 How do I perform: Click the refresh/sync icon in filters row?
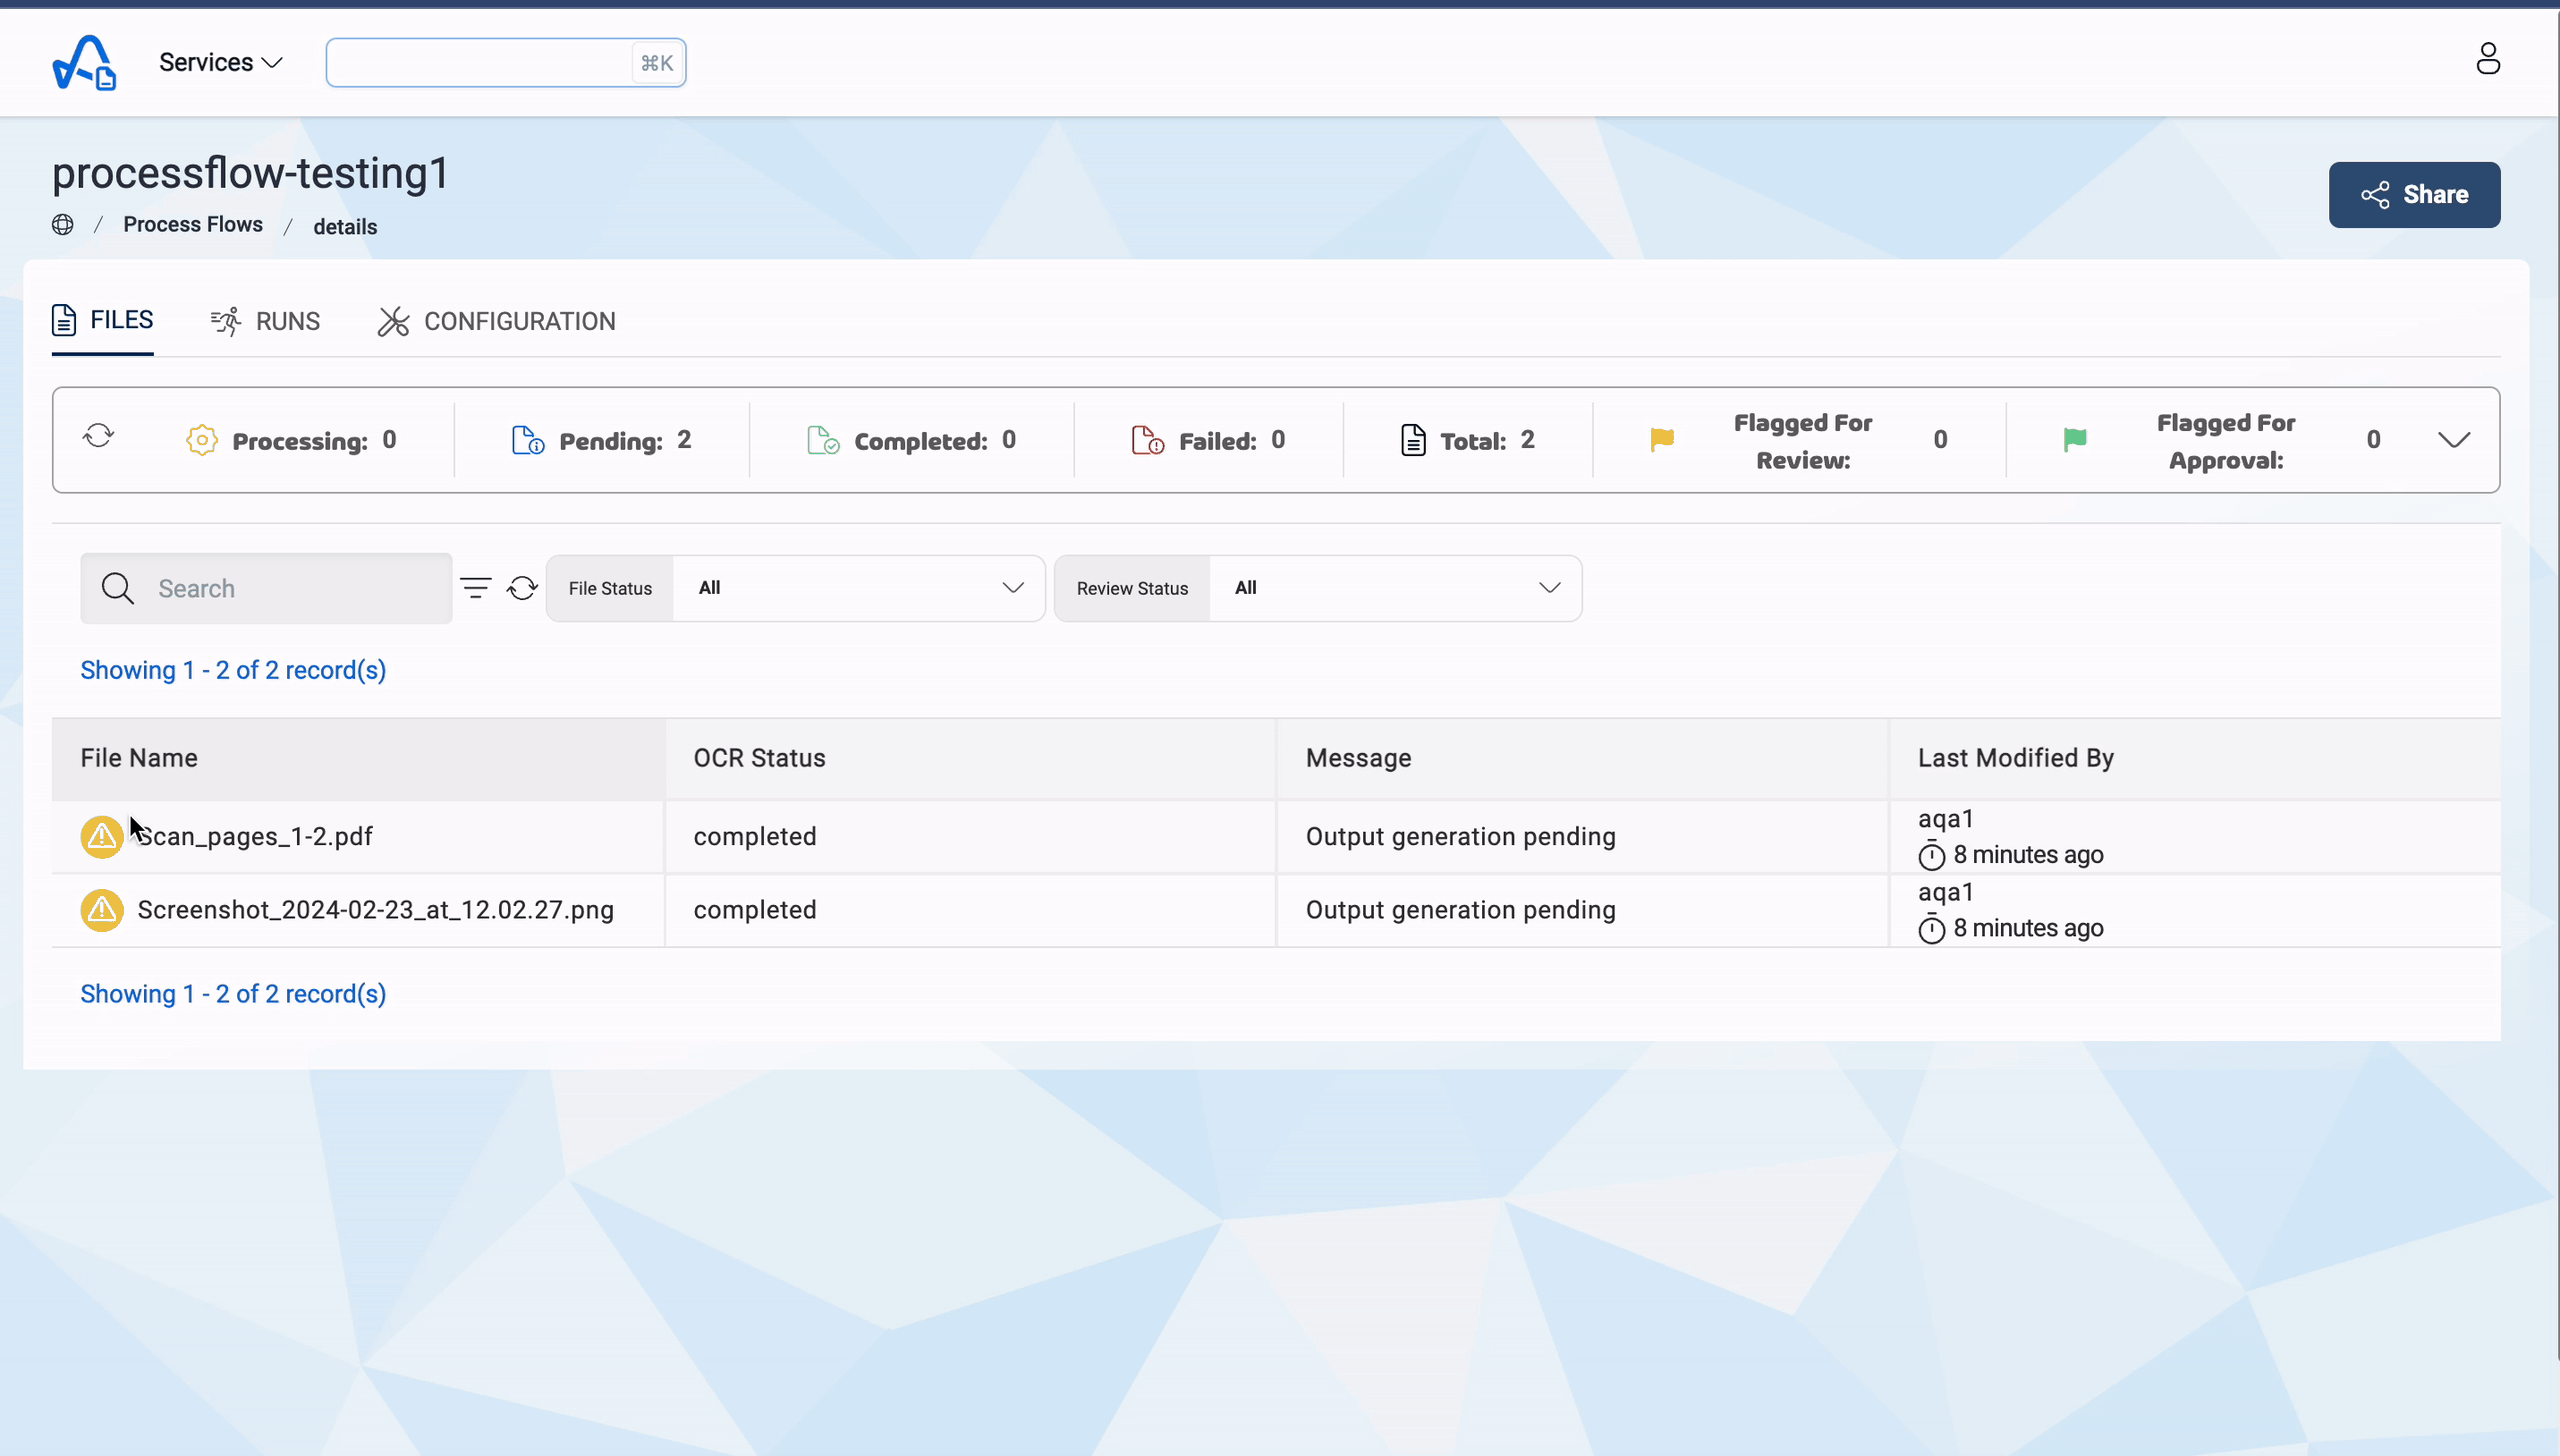click(x=522, y=587)
